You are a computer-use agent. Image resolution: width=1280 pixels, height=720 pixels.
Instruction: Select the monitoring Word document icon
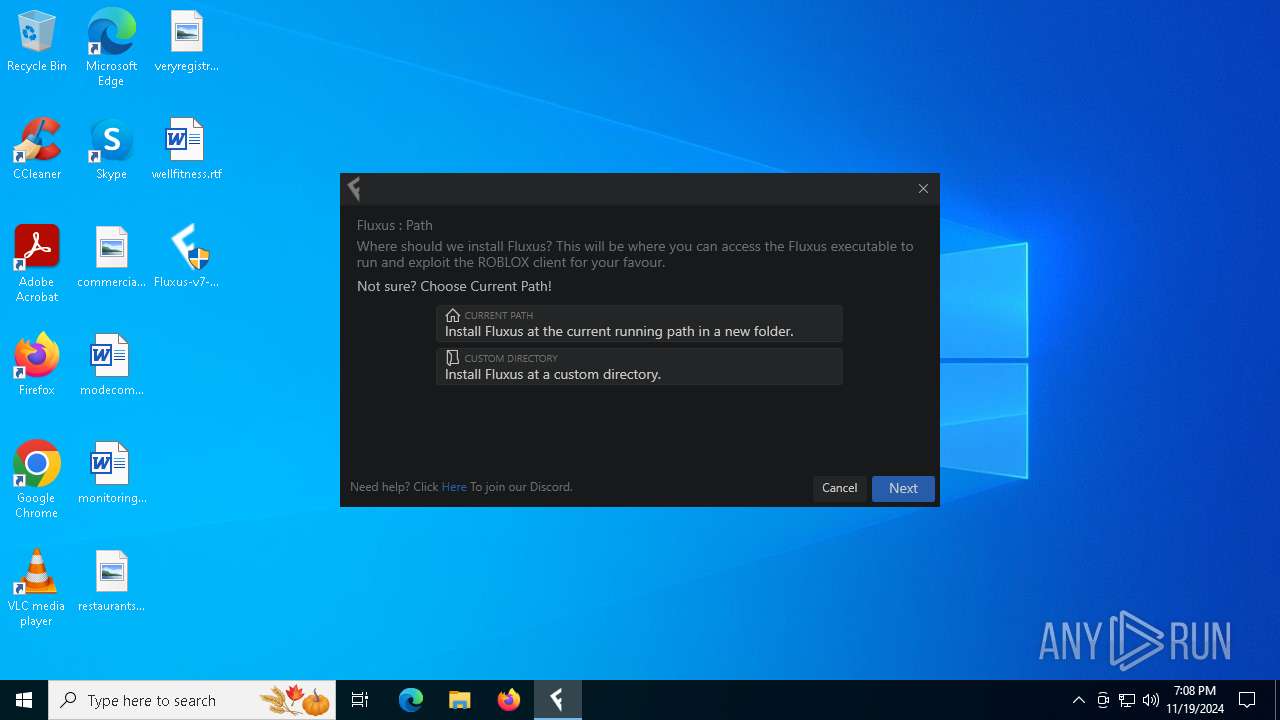tap(111, 474)
